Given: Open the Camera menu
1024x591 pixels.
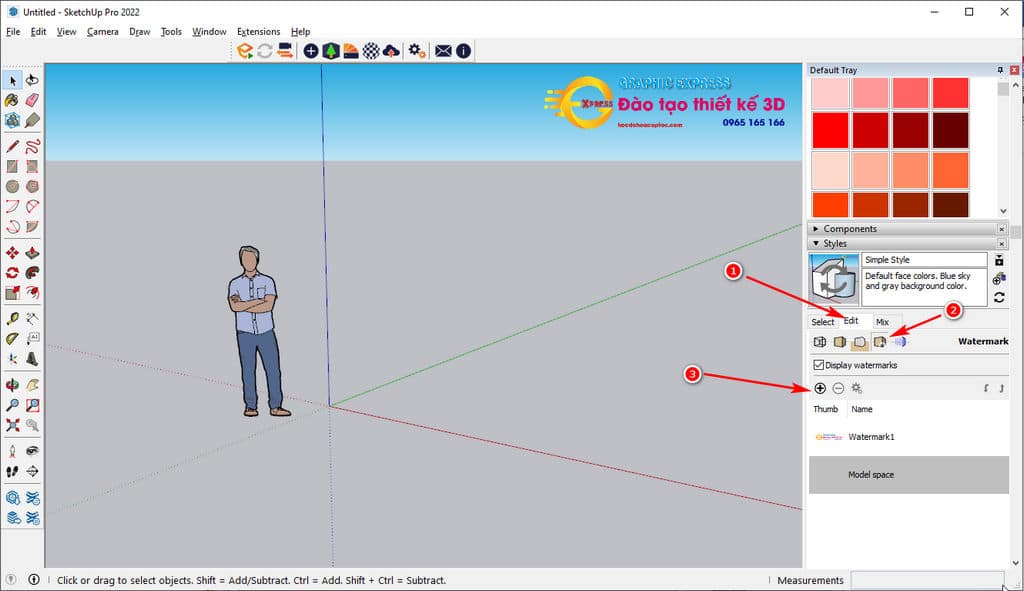Looking at the screenshot, I should click(x=103, y=31).
